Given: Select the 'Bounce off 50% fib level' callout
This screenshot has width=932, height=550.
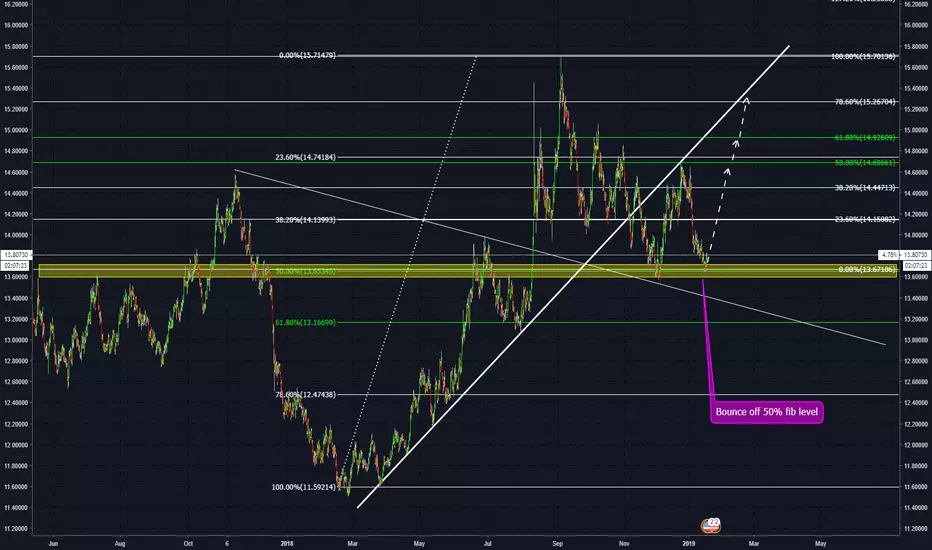Looking at the screenshot, I should pos(767,411).
